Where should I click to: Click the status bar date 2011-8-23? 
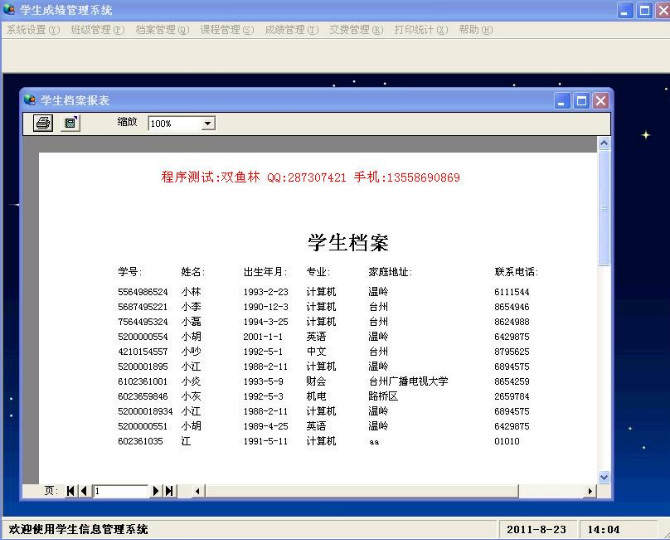coord(536,529)
